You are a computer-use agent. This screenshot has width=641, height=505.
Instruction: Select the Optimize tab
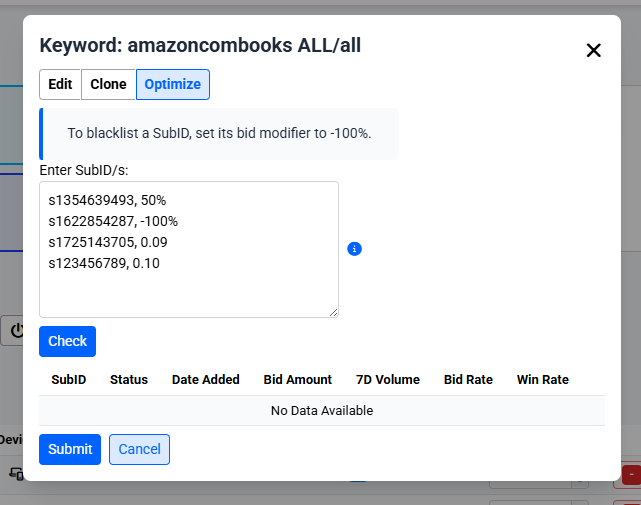point(172,84)
